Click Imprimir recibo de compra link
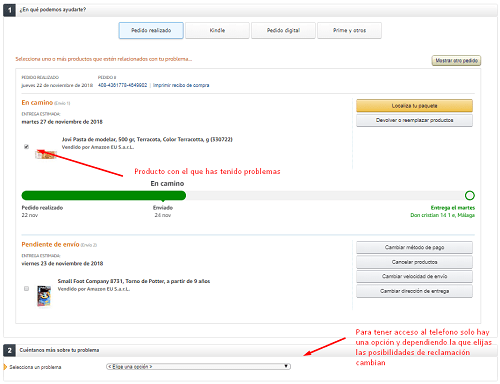The image size is (500, 384). coord(181,85)
